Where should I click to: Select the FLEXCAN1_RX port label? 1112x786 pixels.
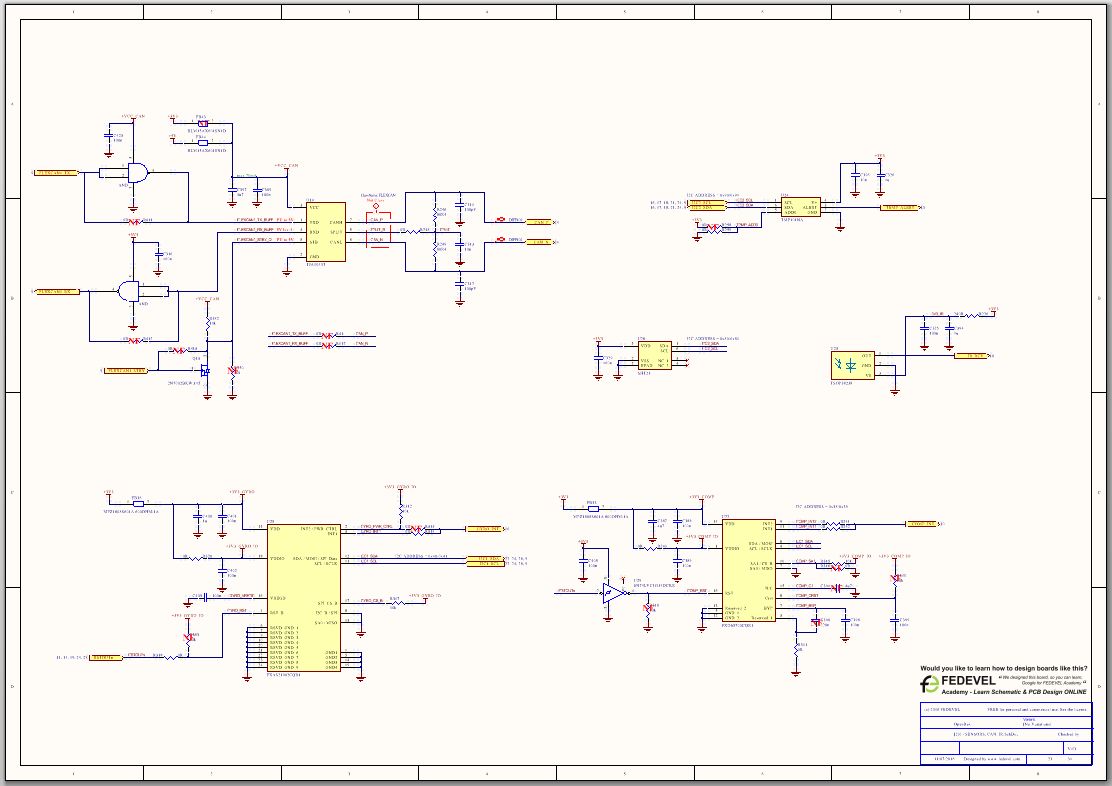pos(56,292)
